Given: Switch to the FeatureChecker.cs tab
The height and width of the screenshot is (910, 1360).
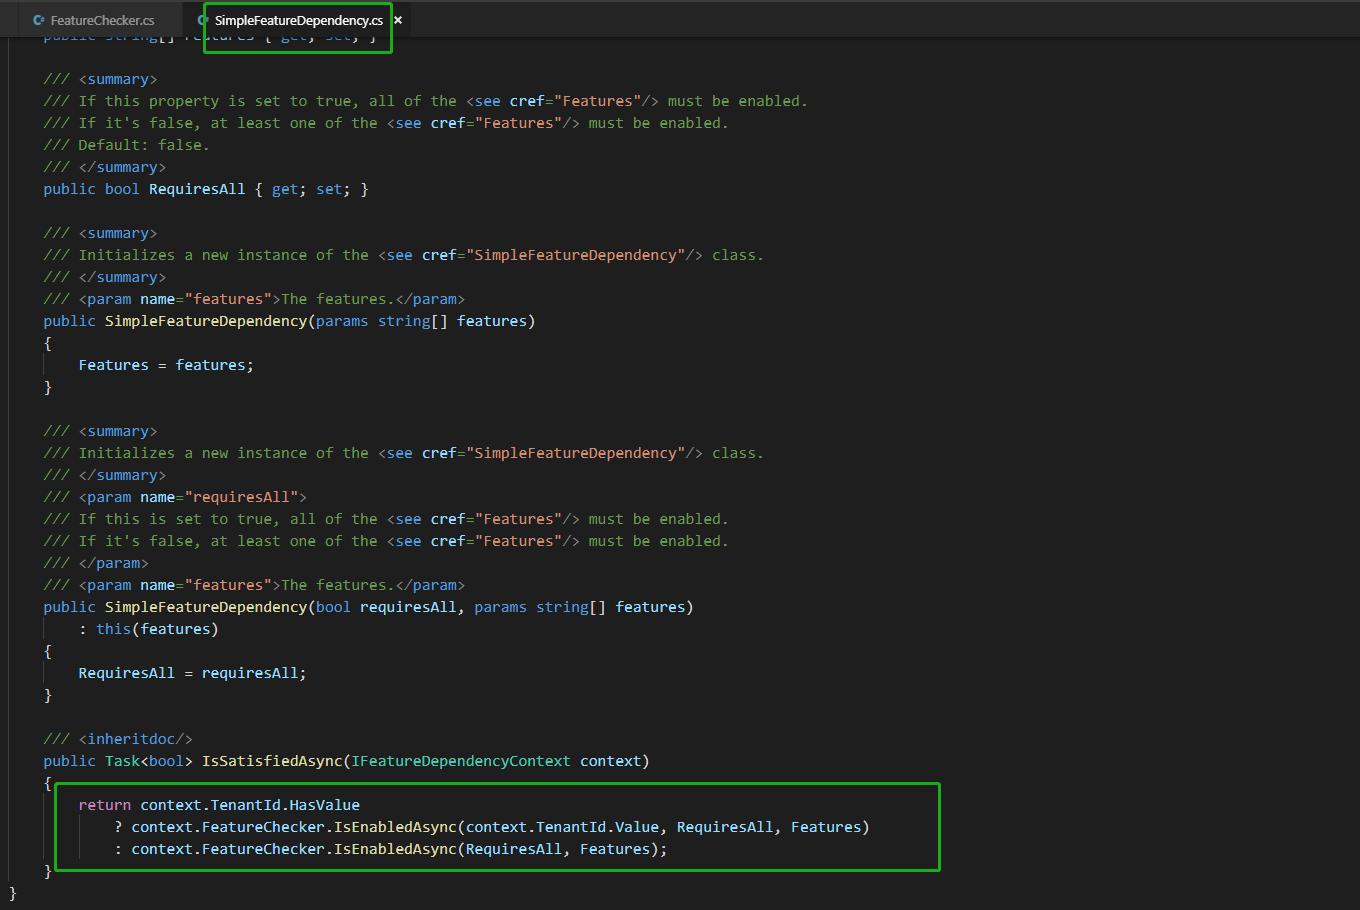Looking at the screenshot, I should pyautogui.click(x=104, y=19).
